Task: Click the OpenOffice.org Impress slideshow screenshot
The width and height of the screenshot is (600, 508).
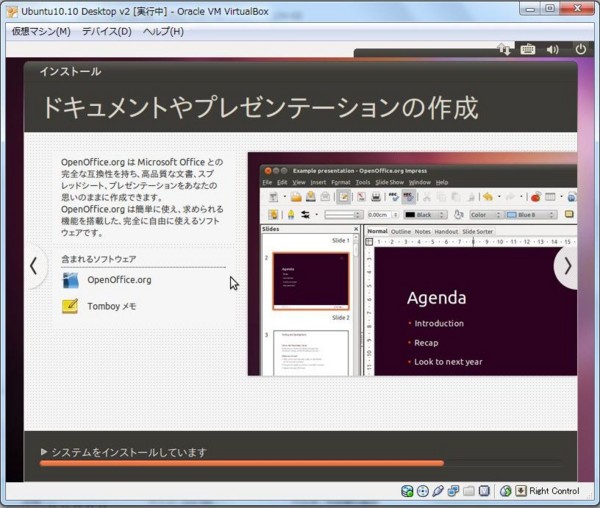Action: 412,264
